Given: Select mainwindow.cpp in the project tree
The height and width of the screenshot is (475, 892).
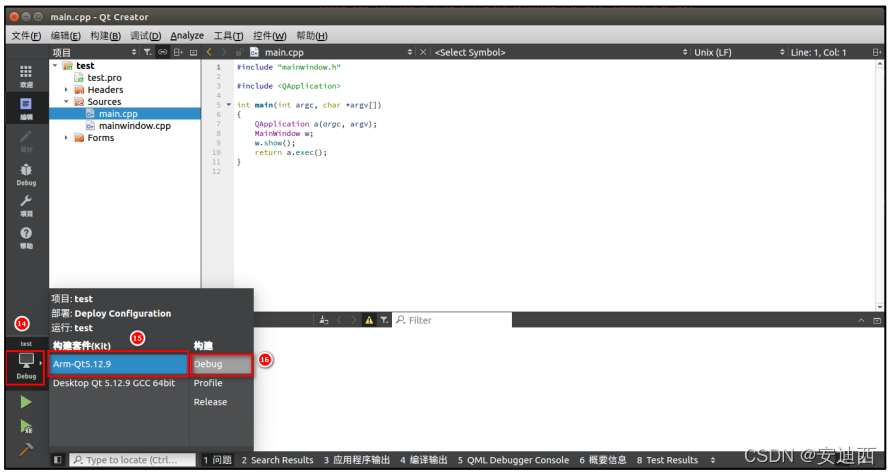Looking at the screenshot, I should pos(134,126).
